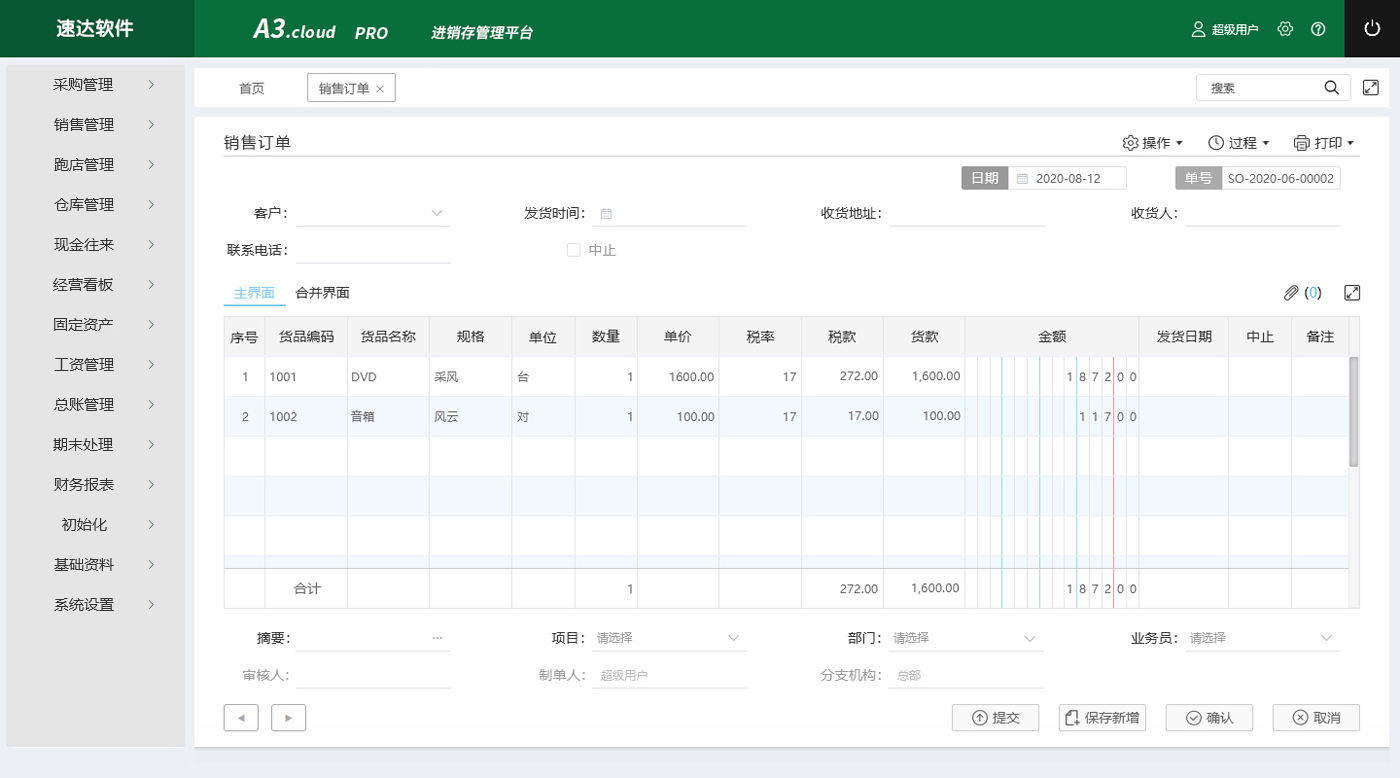Viewport: 1400px width, 778px height.
Task: Open 总账管理 sidebar menu
Action: tap(95, 405)
